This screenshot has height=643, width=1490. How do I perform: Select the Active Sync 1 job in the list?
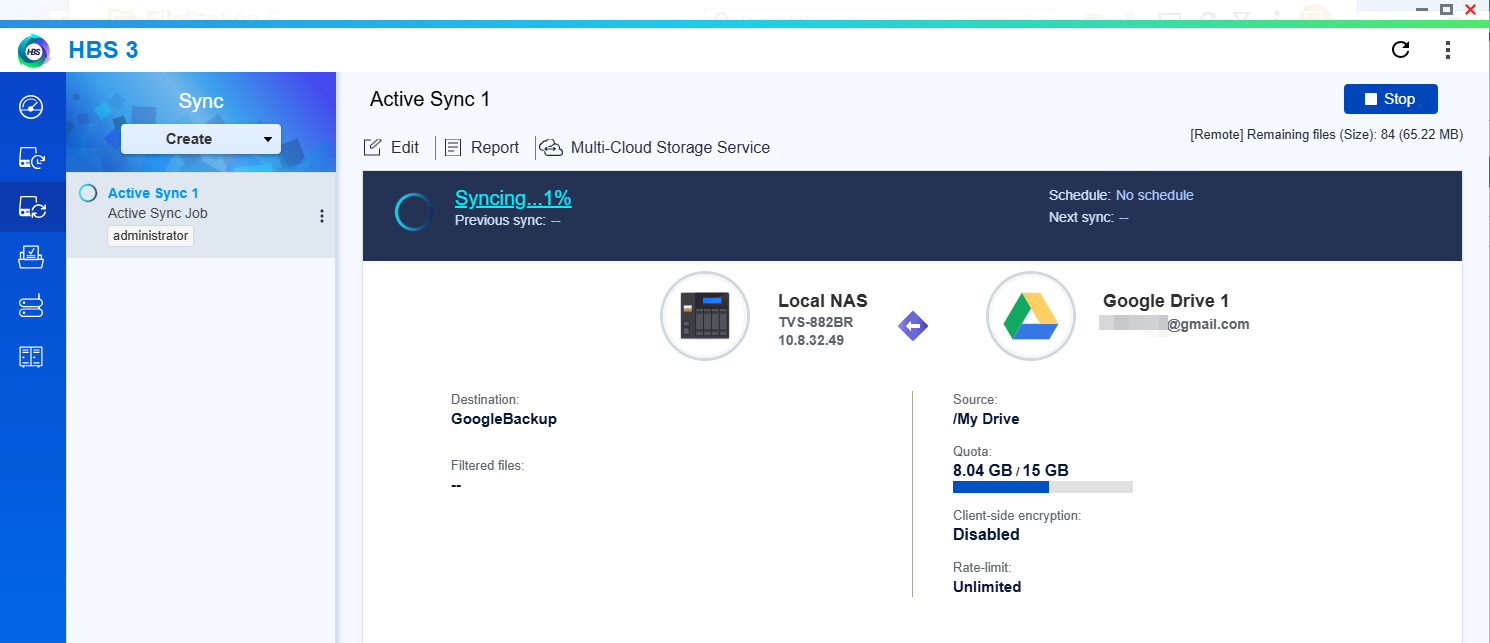click(152, 193)
